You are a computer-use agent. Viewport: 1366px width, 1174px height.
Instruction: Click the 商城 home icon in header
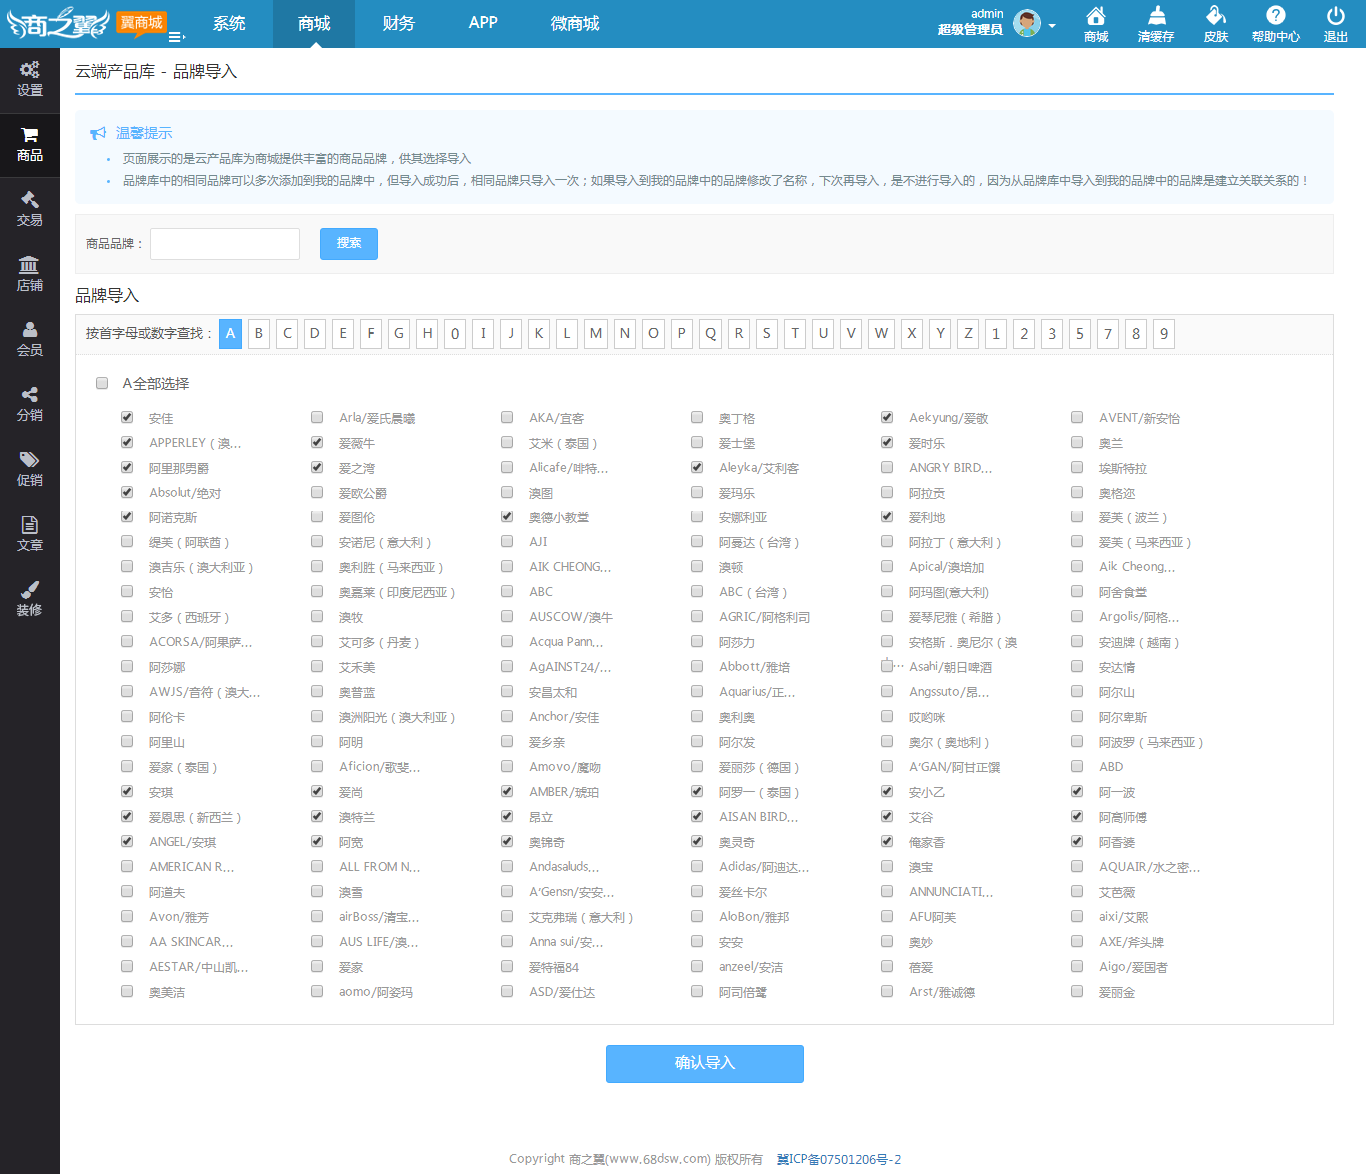coord(1096,15)
